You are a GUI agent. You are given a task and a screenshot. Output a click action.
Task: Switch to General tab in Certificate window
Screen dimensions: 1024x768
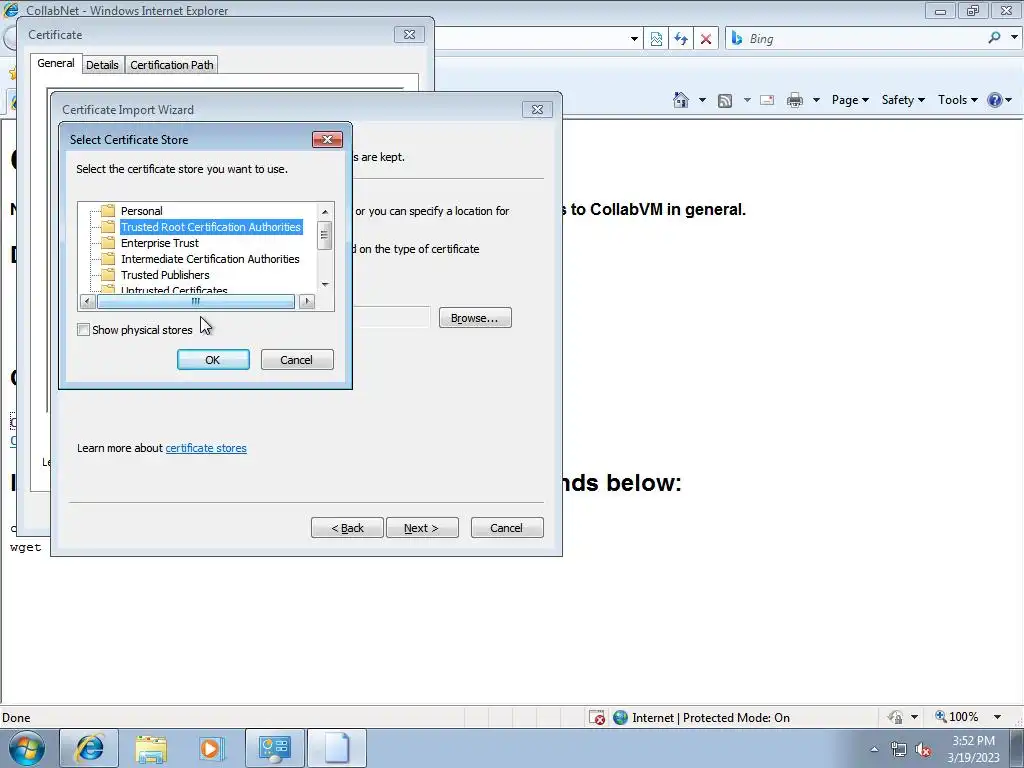coord(56,63)
